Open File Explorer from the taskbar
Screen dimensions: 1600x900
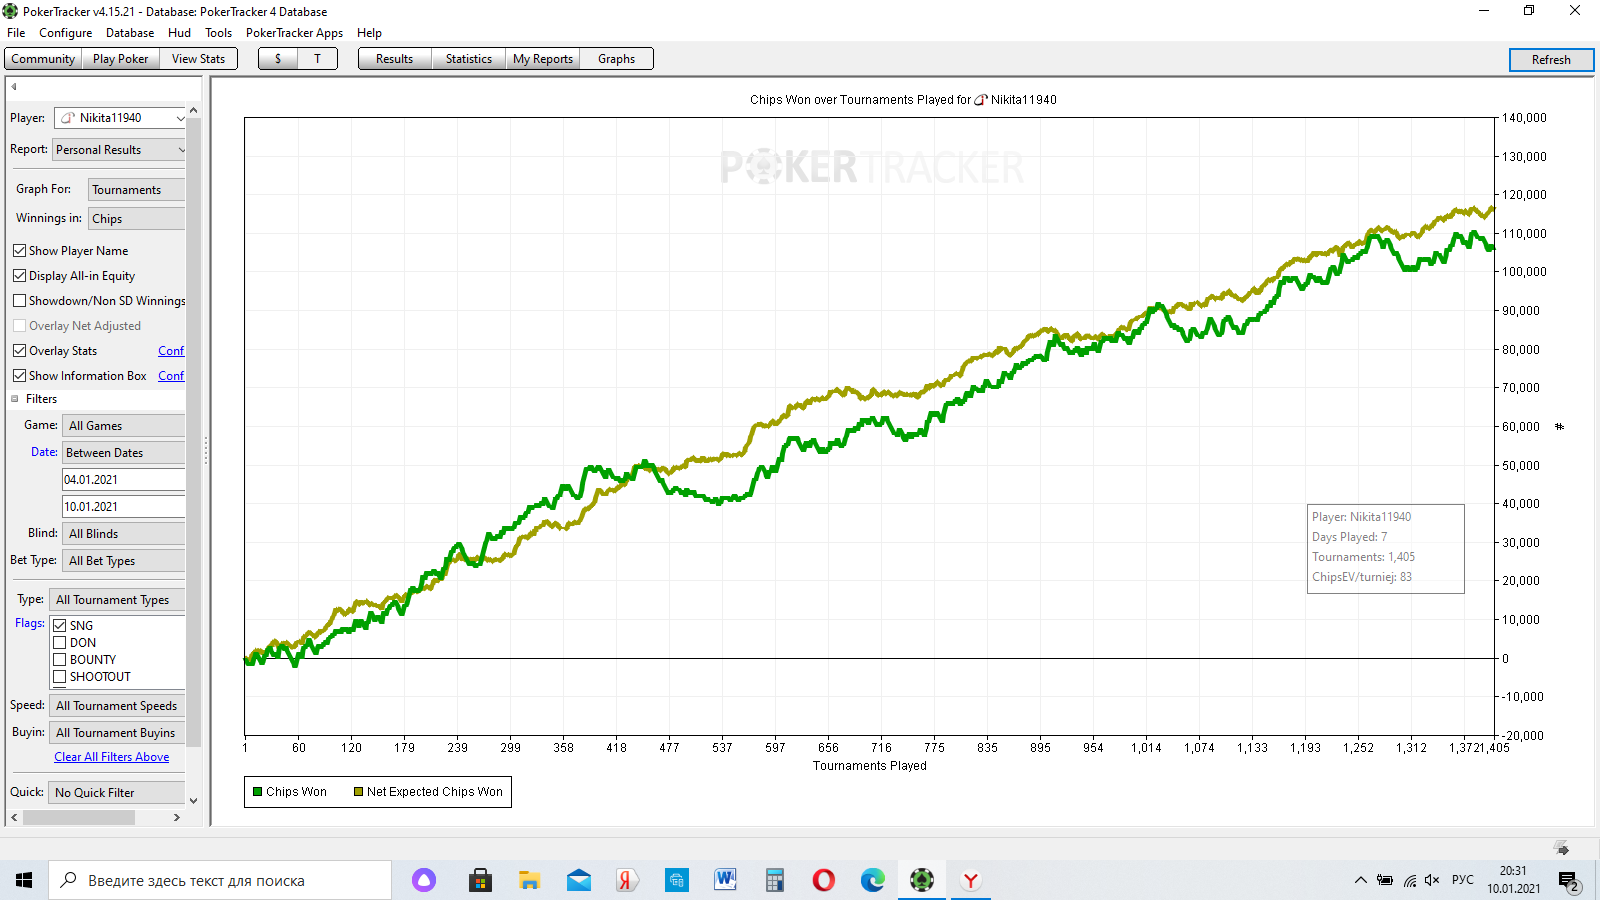coord(529,880)
